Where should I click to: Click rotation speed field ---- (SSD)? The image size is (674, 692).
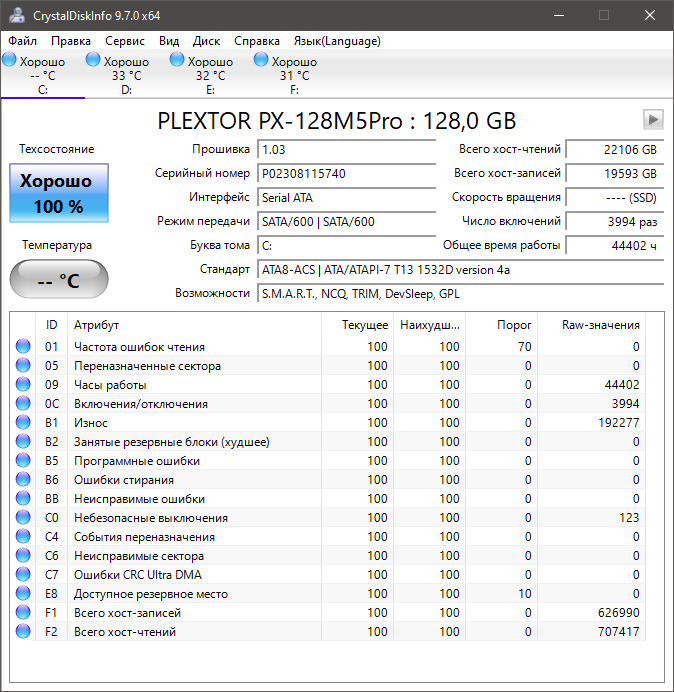point(615,197)
